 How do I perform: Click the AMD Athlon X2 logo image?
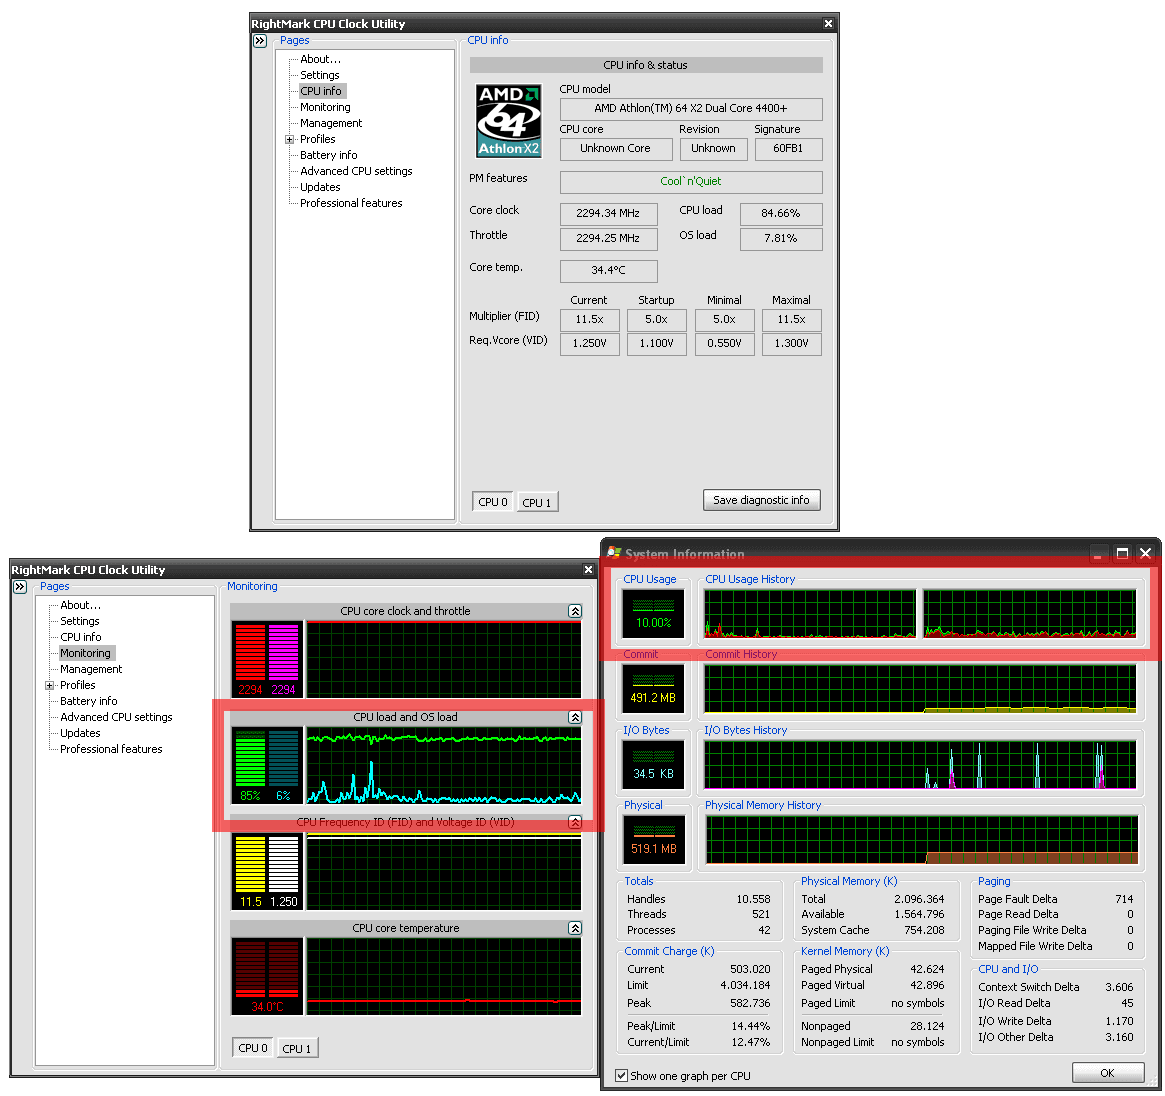tap(509, 120)
